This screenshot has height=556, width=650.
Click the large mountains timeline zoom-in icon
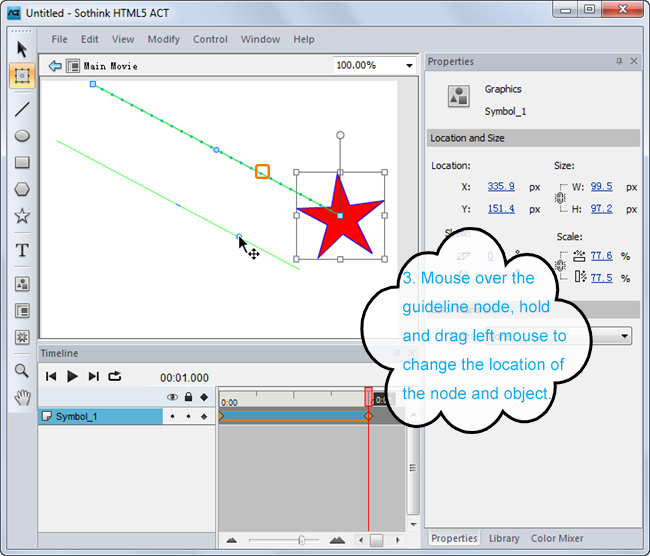(337, 539)
